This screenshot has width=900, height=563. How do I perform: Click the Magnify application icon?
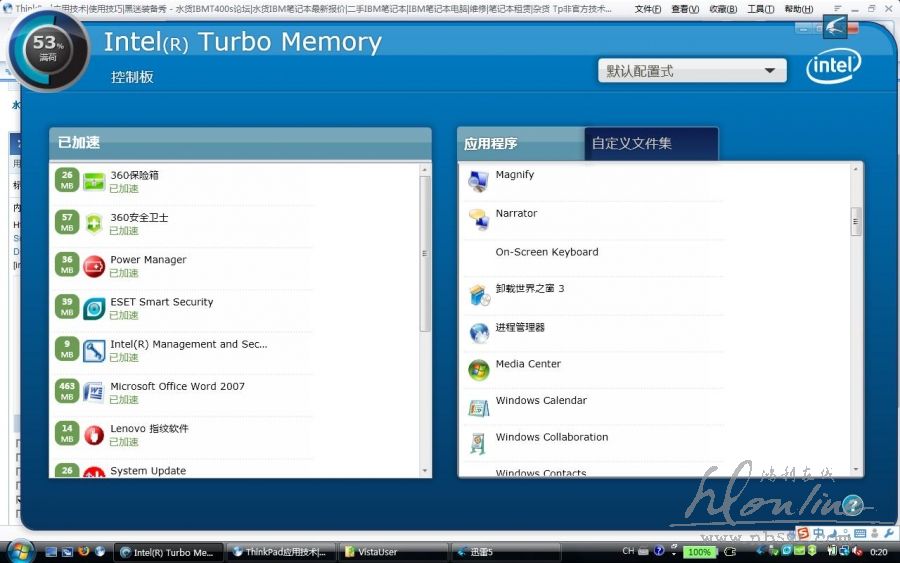(479, 181)
